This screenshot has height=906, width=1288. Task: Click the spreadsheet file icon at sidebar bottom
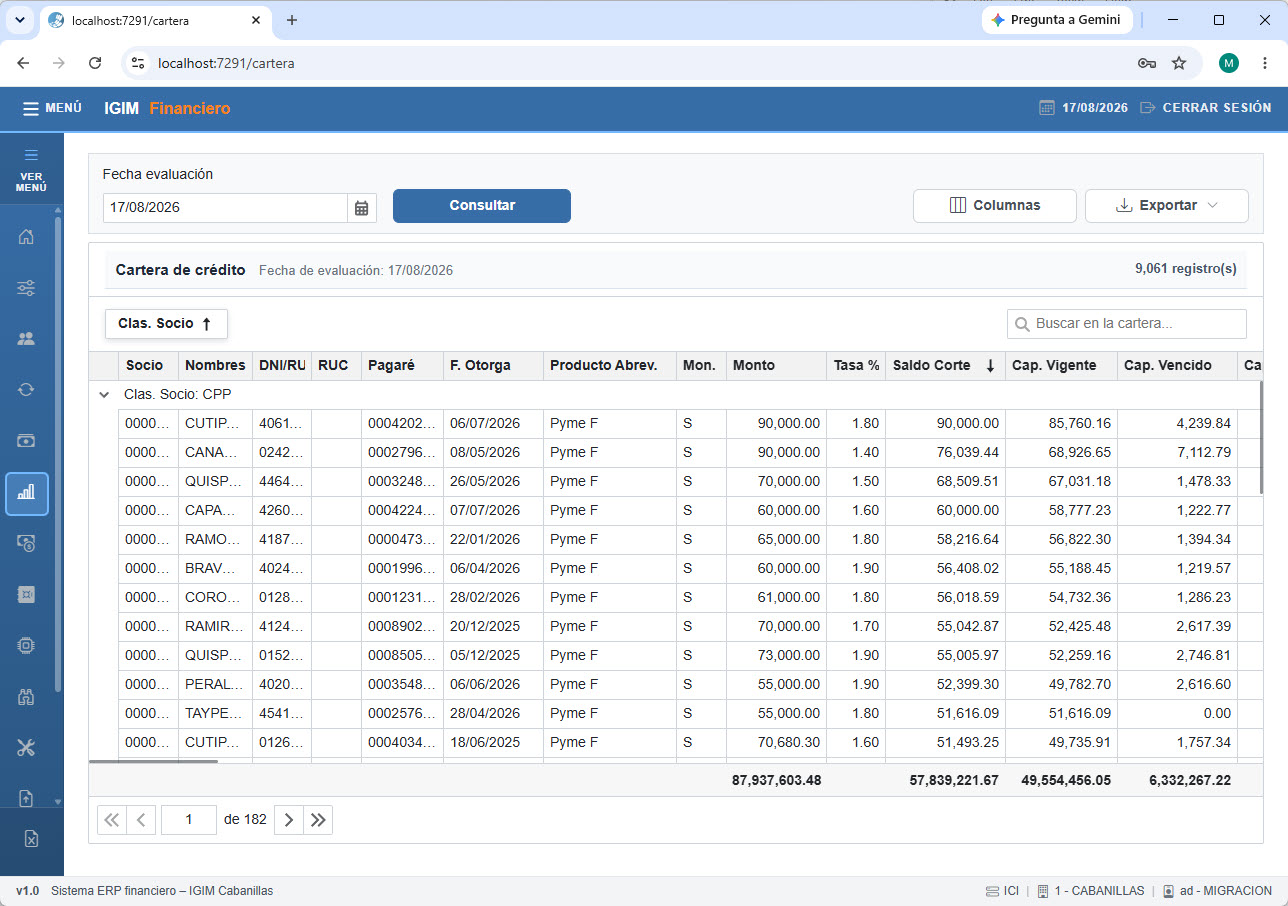(x=31, y=839)
